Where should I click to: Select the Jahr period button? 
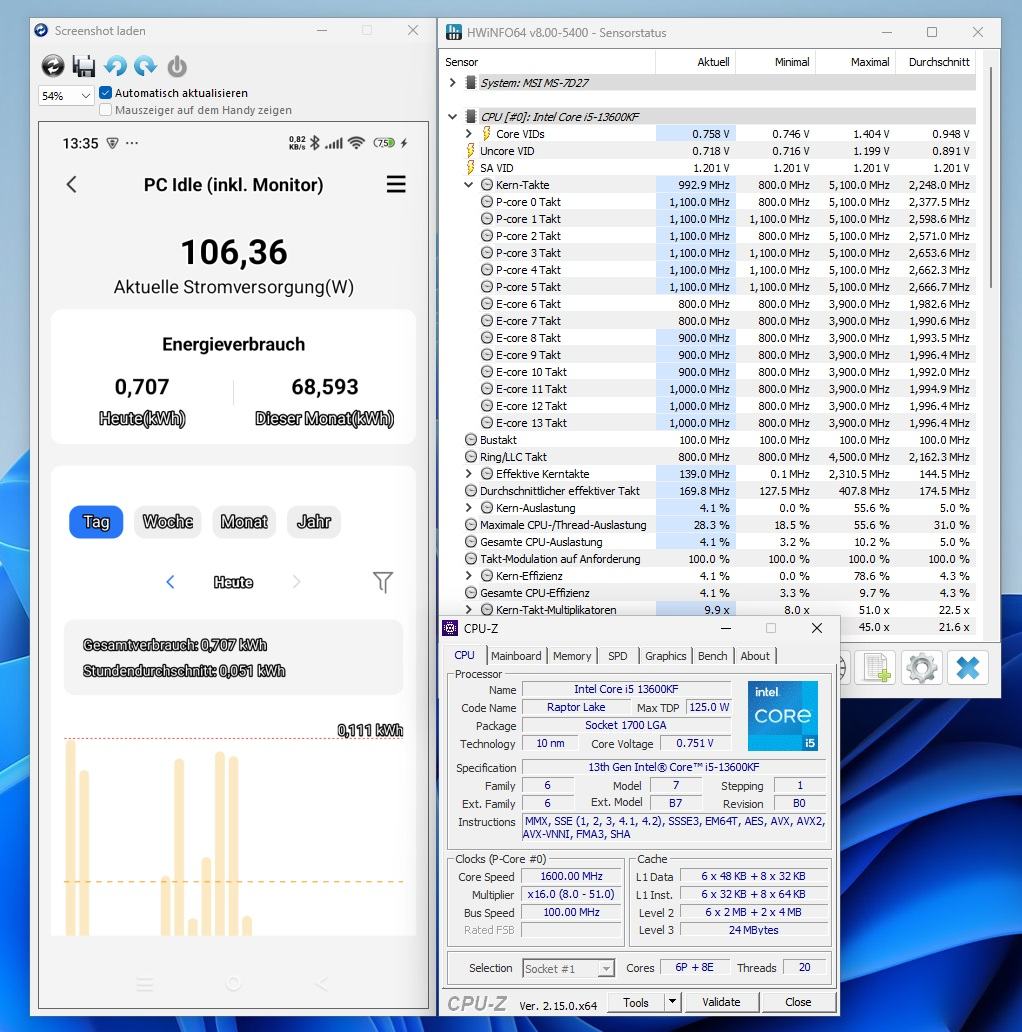[314, 522]
